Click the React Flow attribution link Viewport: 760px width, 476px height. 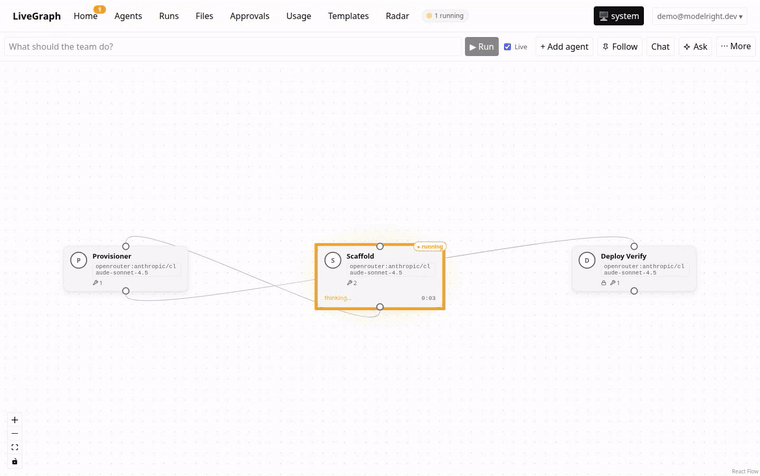[745, 471]
